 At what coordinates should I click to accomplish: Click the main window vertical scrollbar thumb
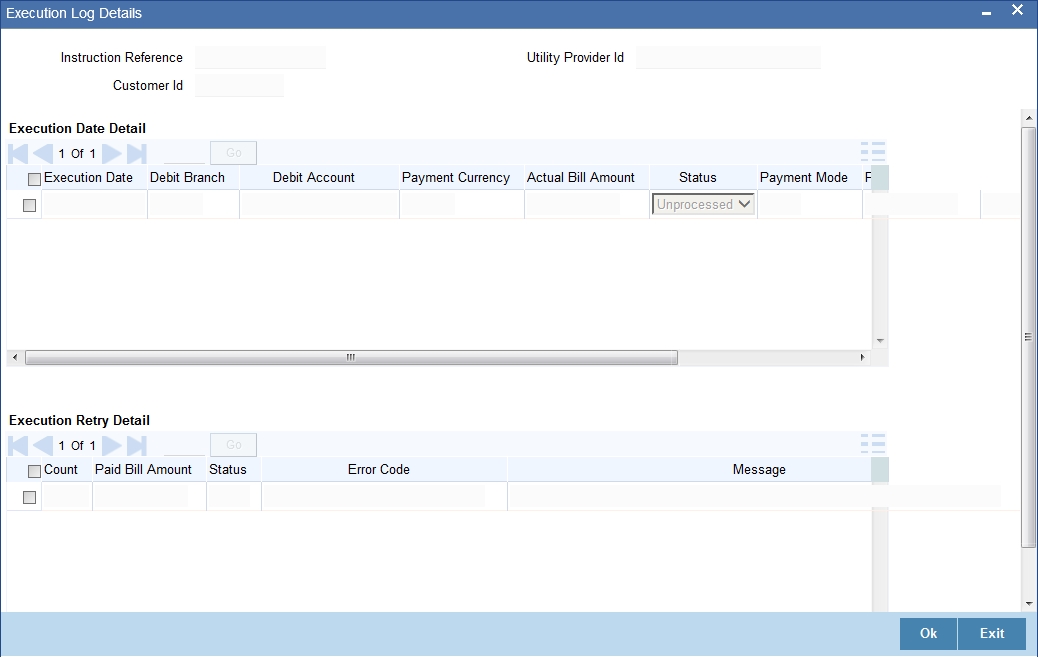point(1029,336)
